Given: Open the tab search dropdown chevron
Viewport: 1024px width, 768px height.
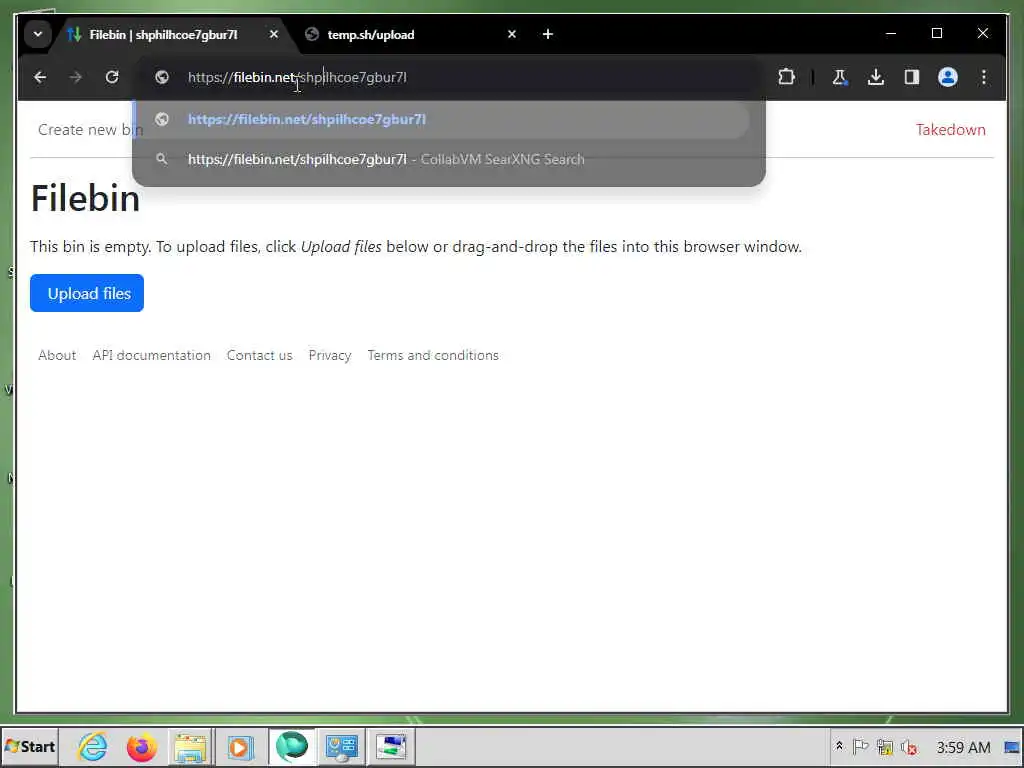Looking at the screenshot, I should [38, 34].
